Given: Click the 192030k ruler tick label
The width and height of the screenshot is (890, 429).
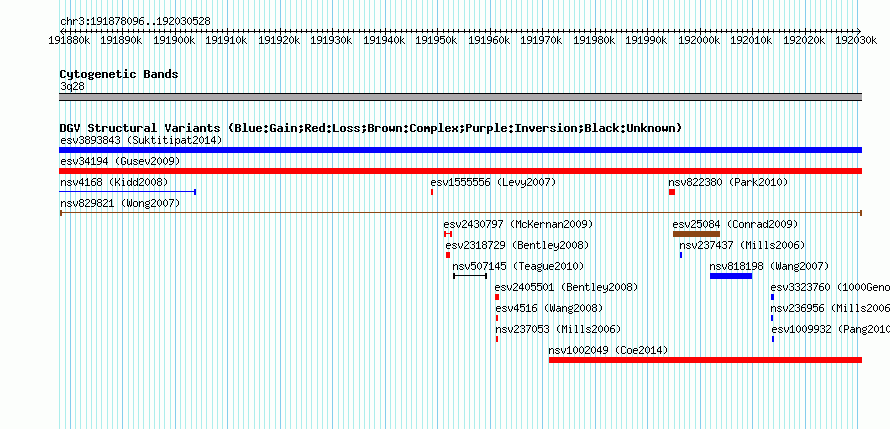Looking at the screenshot, I should (x=856, y=40).
